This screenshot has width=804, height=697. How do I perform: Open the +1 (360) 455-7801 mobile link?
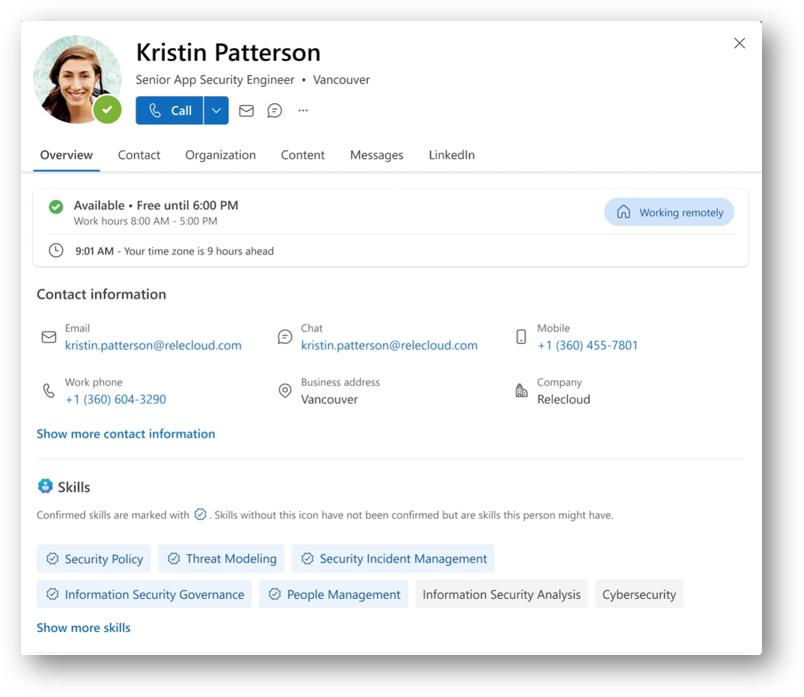[x=587, y=345]
